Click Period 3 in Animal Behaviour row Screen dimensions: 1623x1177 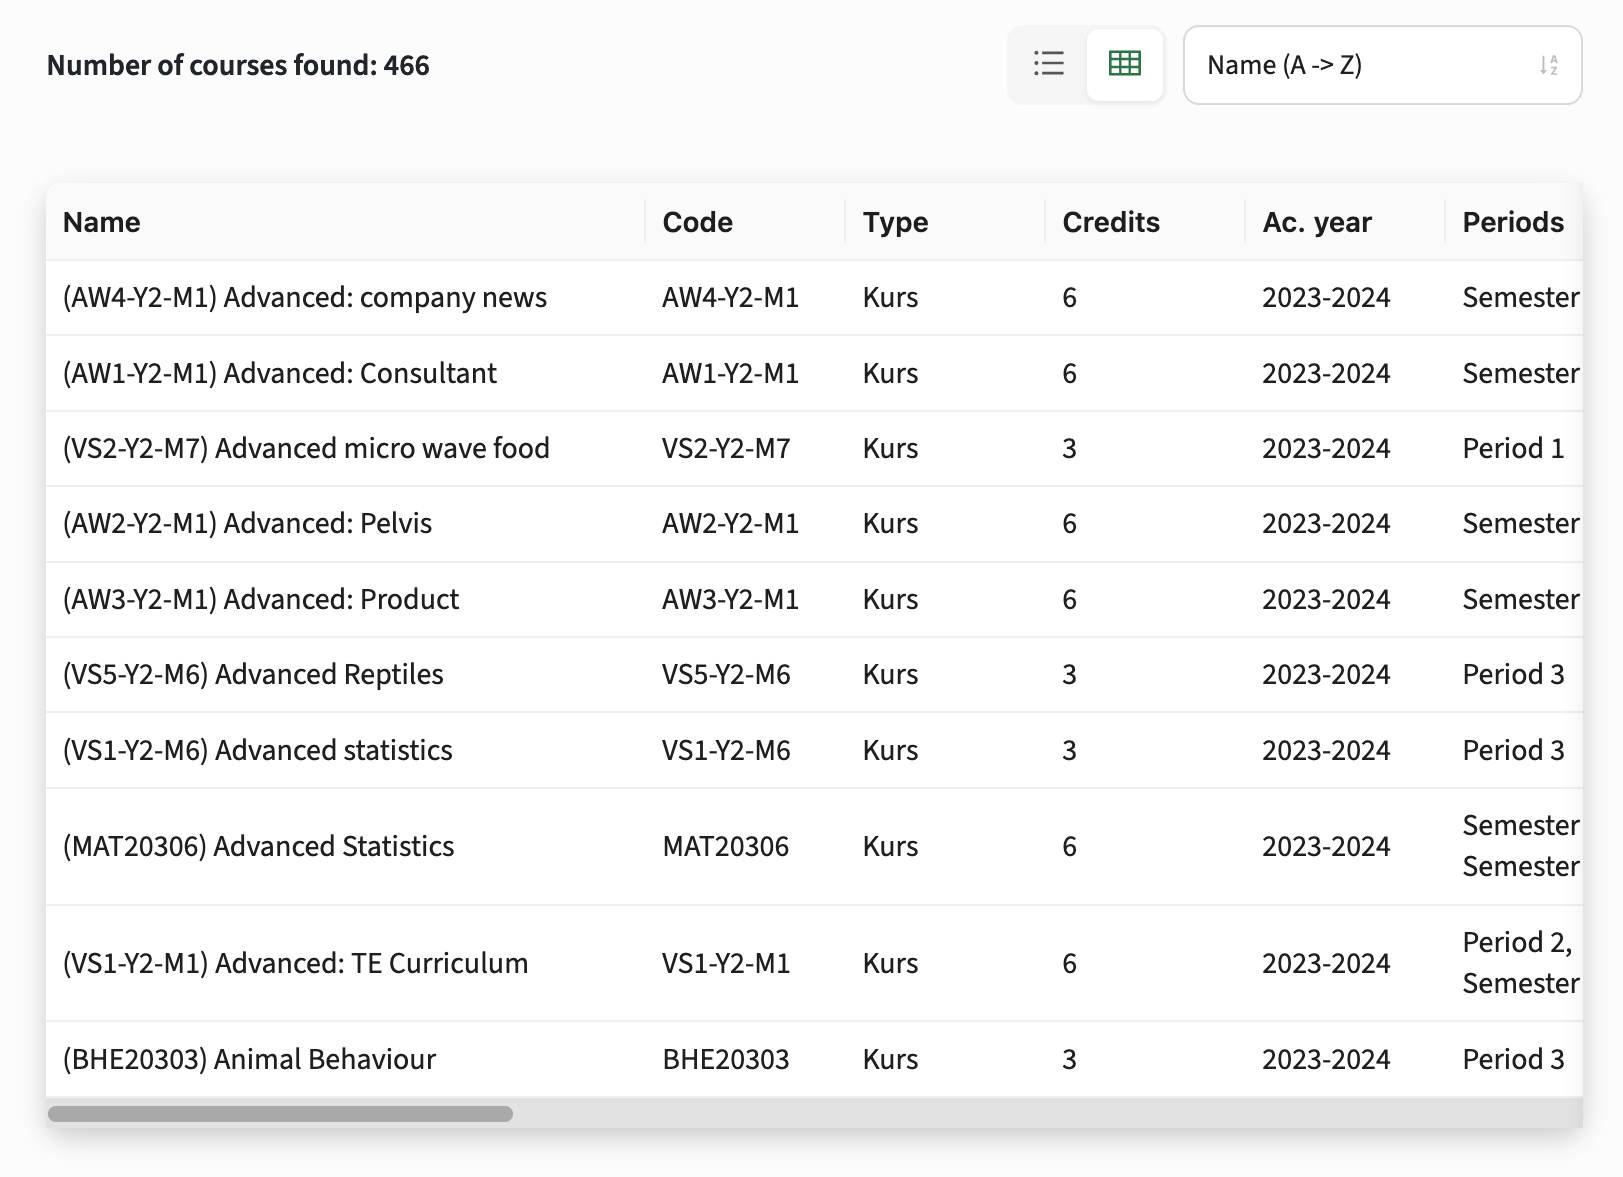click(1514, 1060)
